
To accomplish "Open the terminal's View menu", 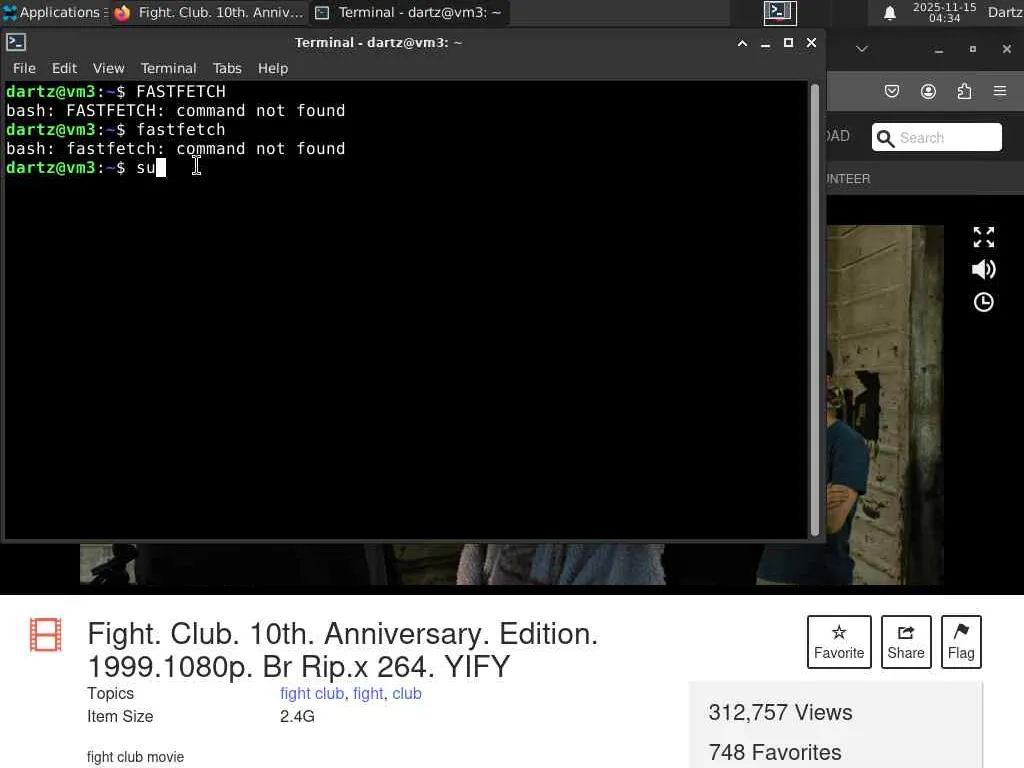I will coord(108,68).
